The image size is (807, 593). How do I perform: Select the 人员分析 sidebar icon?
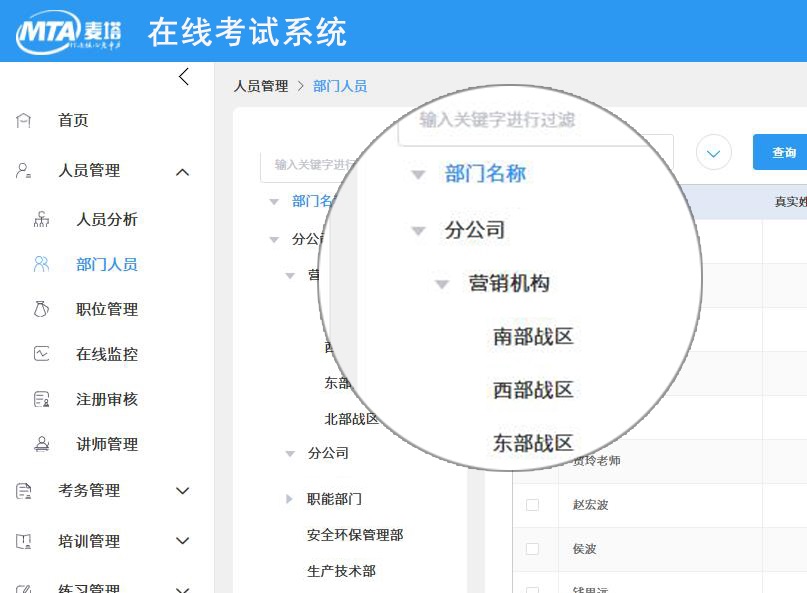(x=43, y=218)
